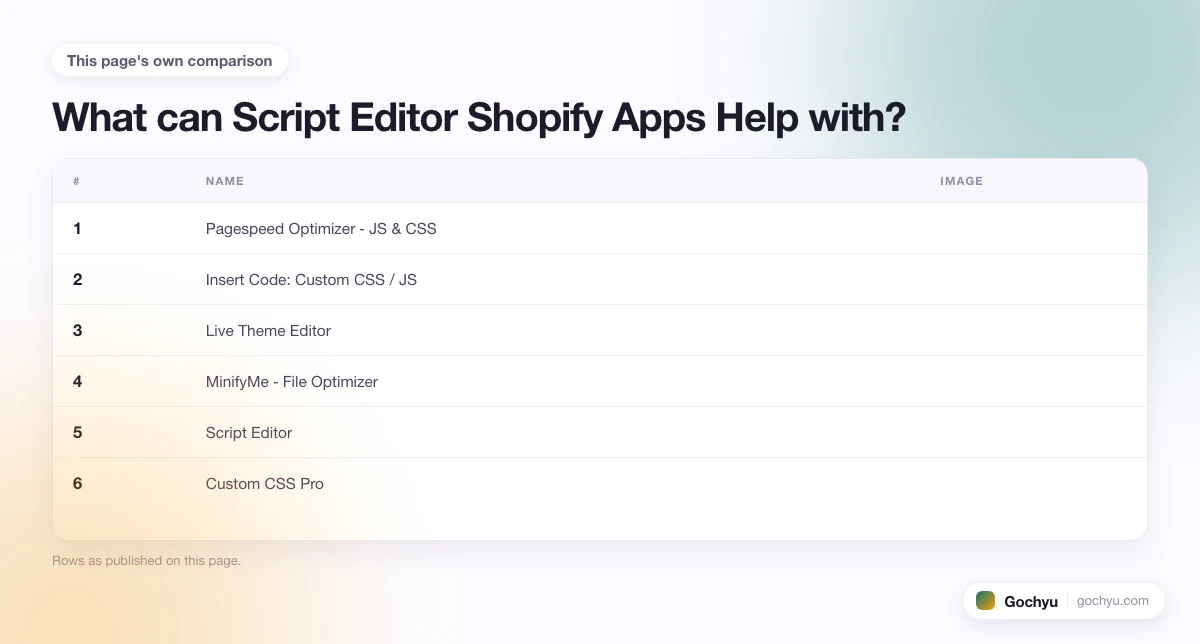Click the "Rows as published on this page." note
1200x644 pixels.
146,561
